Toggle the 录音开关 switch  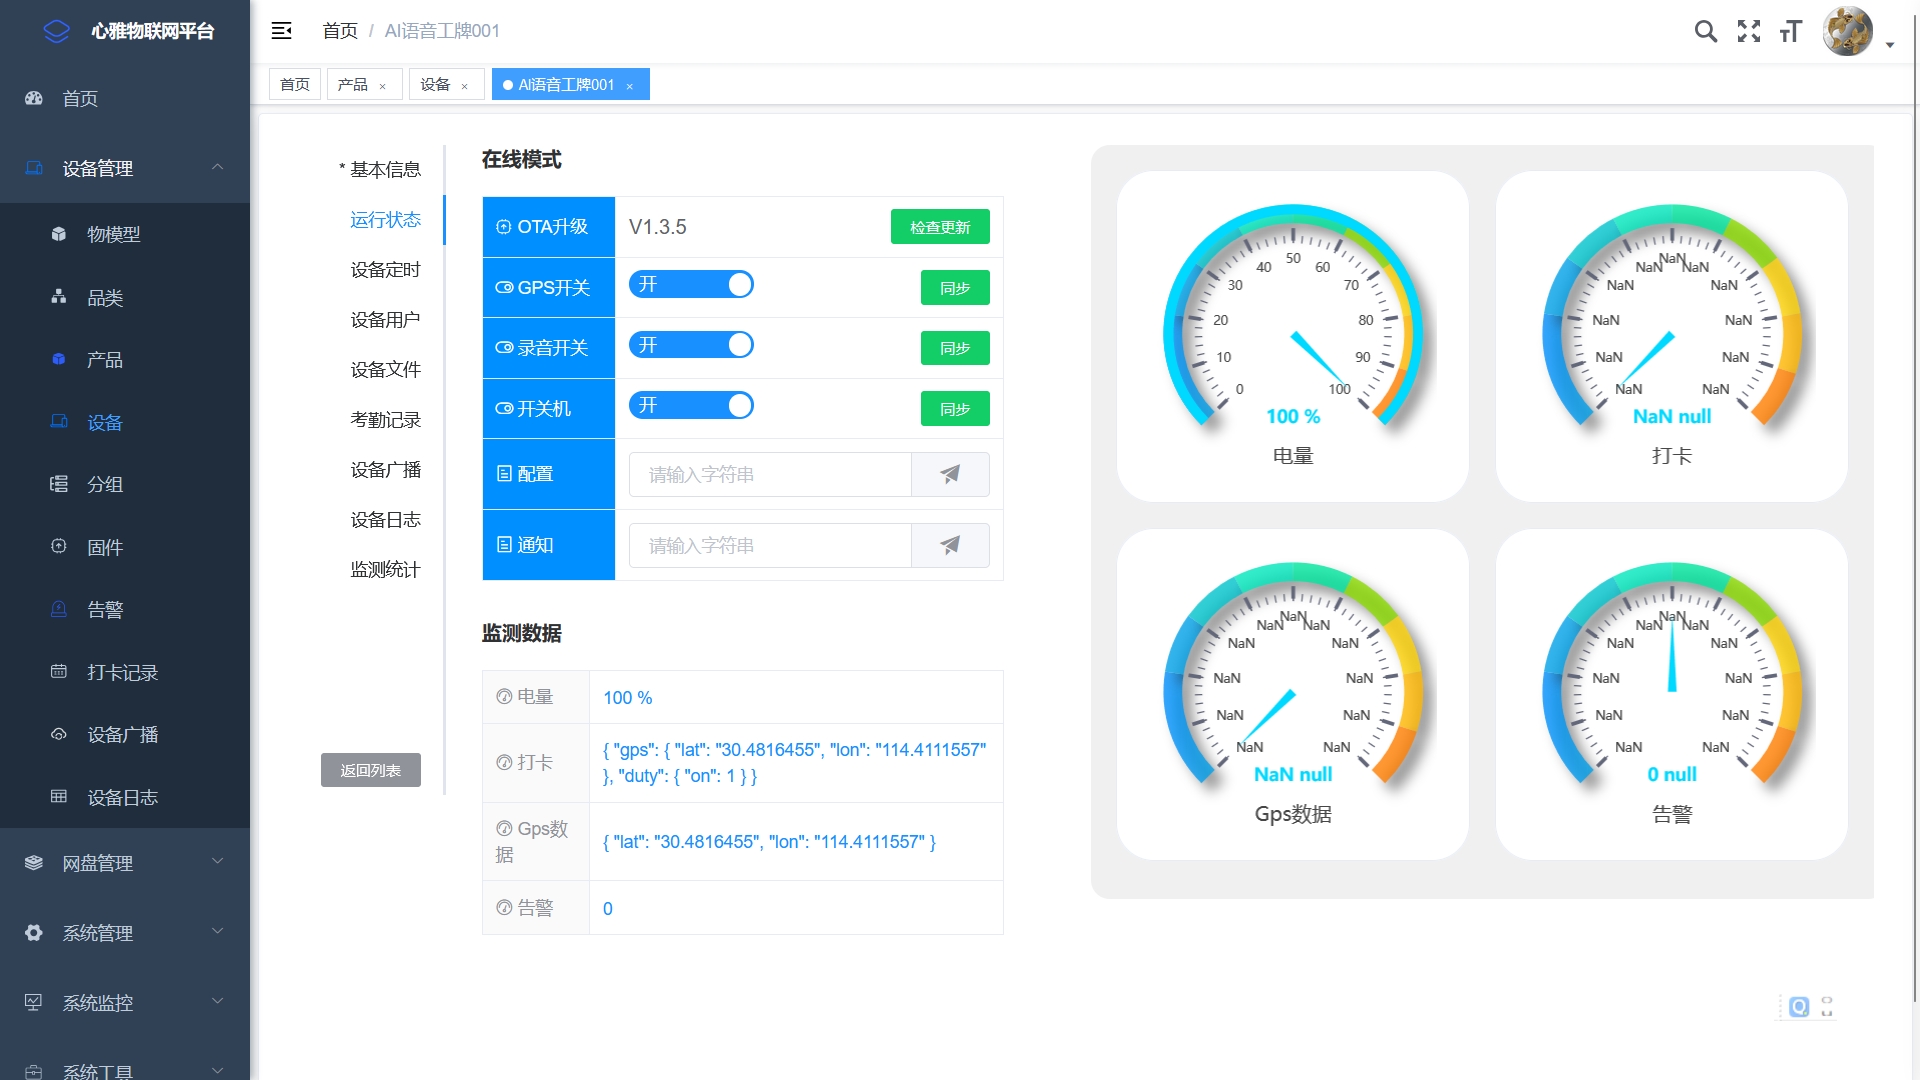(691, 345)
